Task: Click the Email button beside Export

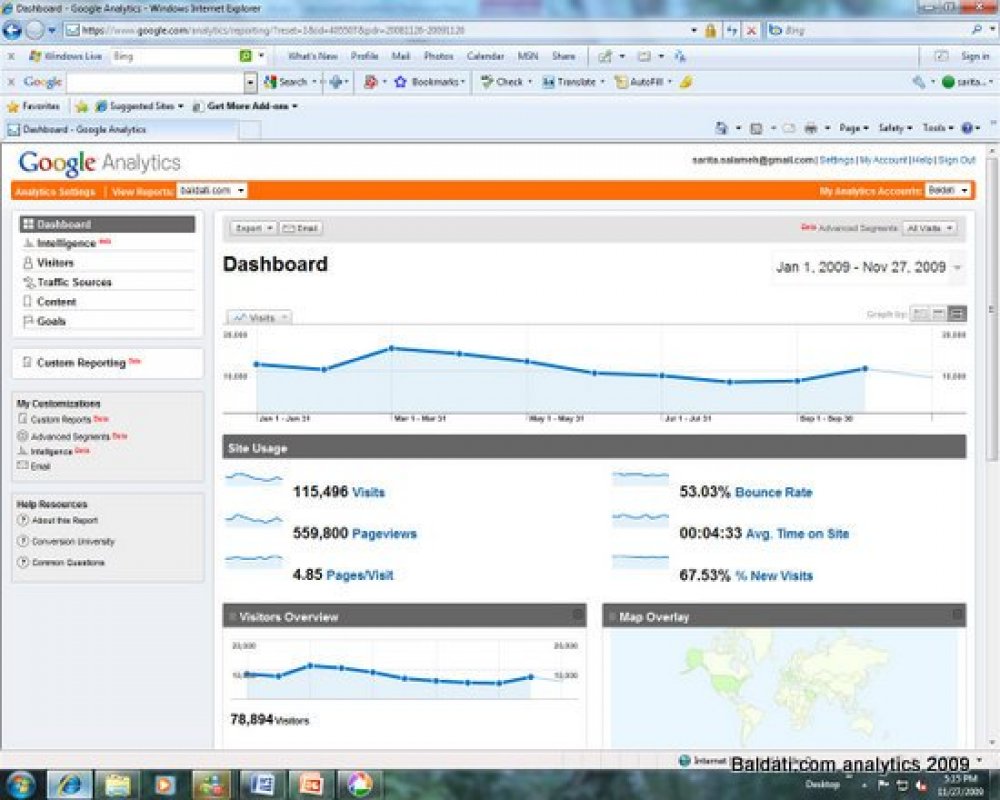Action: point(300,228)
